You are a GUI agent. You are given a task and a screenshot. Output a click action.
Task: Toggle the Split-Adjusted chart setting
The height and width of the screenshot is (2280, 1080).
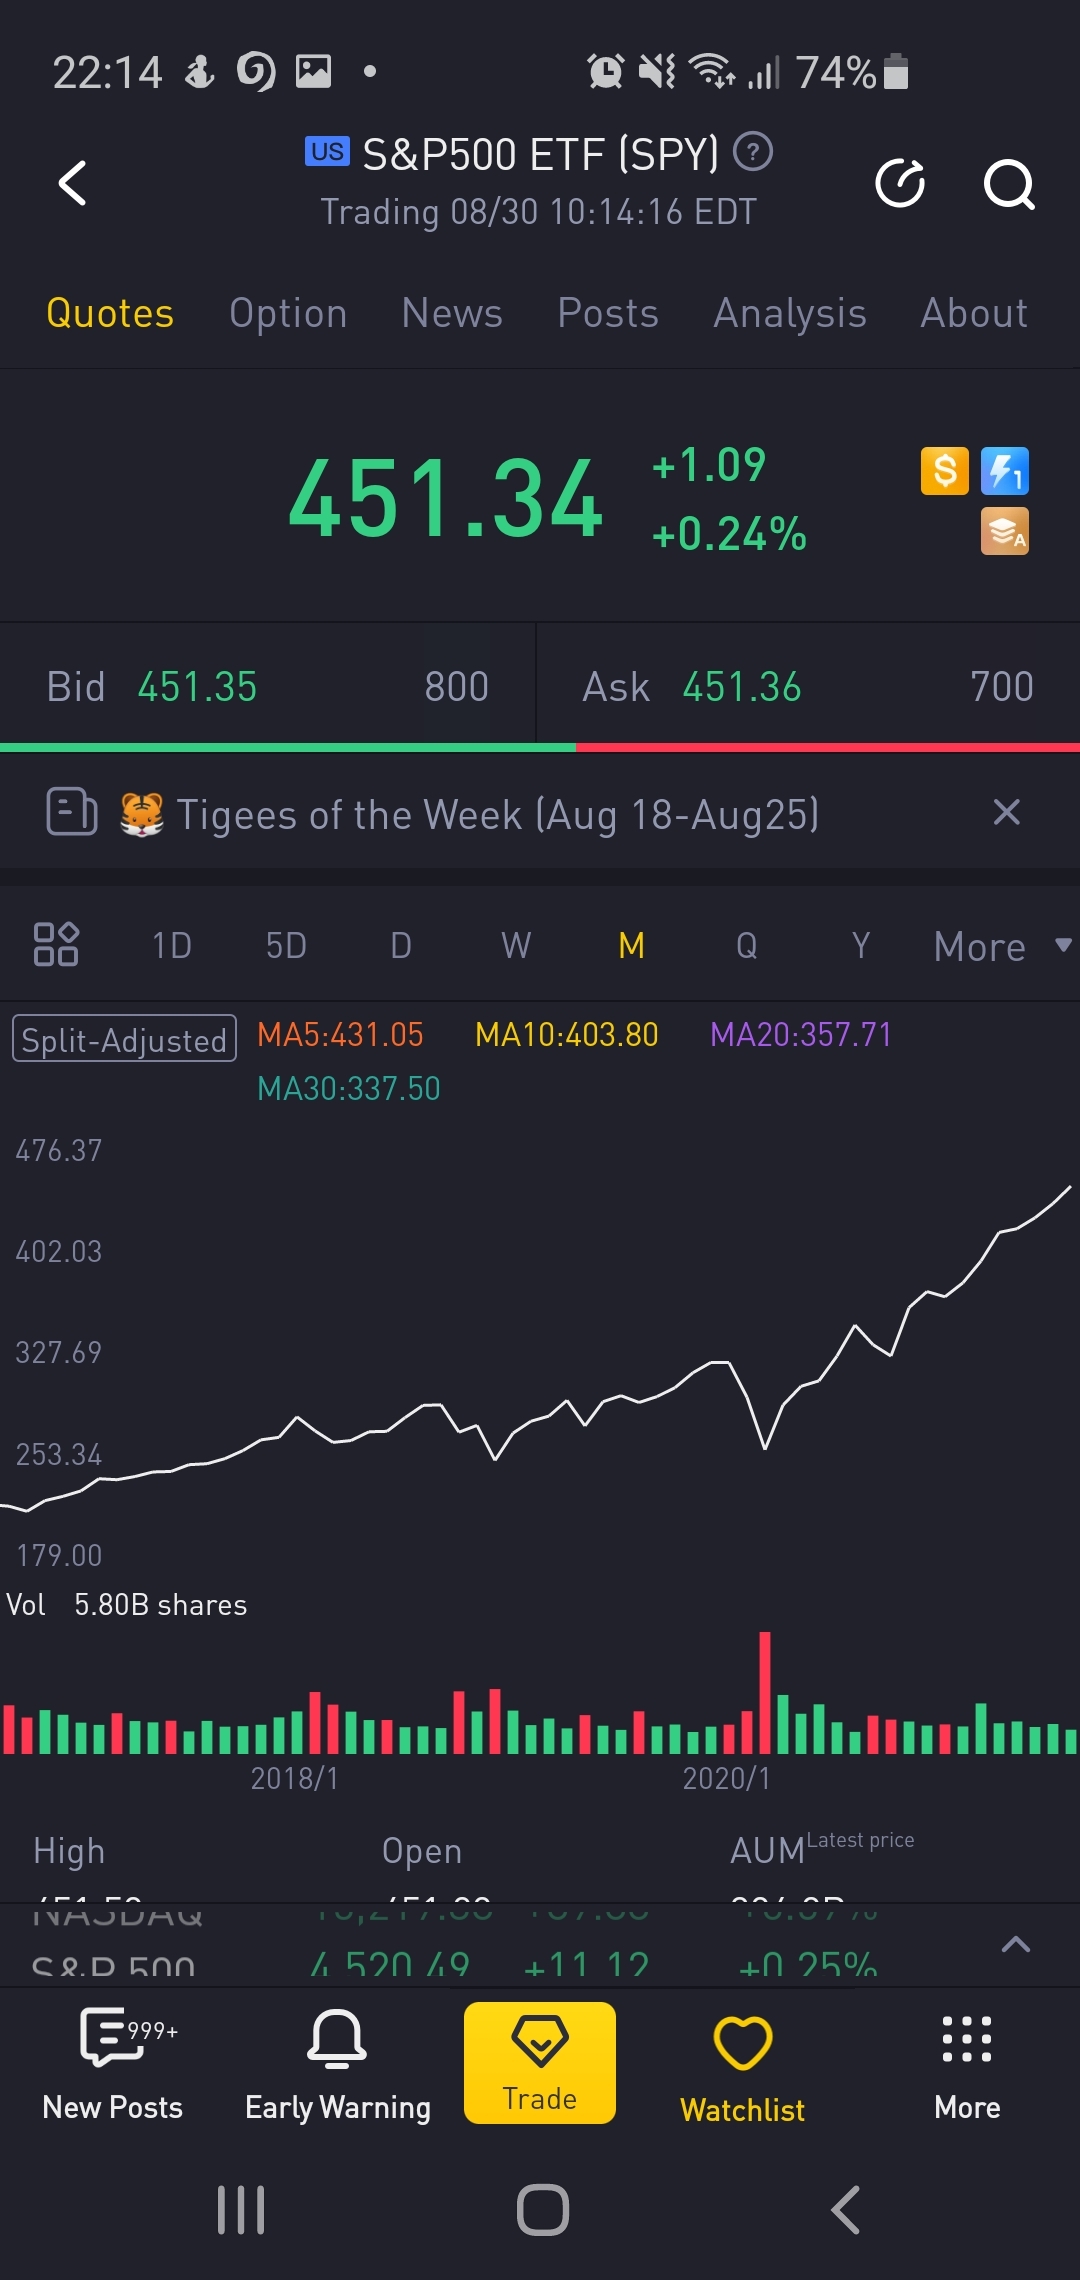(x=124, y=1039)
